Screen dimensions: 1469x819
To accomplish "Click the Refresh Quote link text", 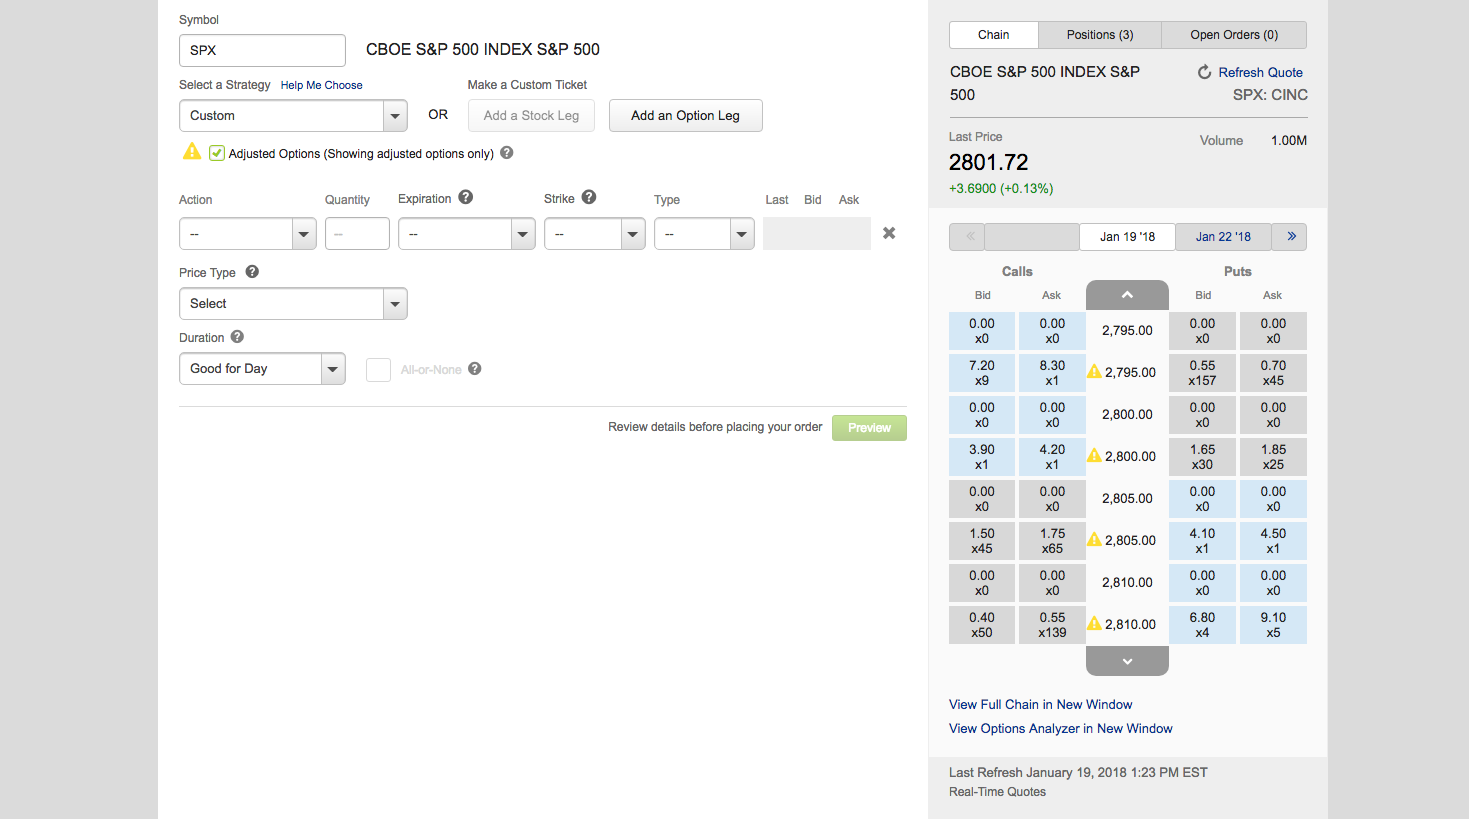I will click(x=1260, y=72).
